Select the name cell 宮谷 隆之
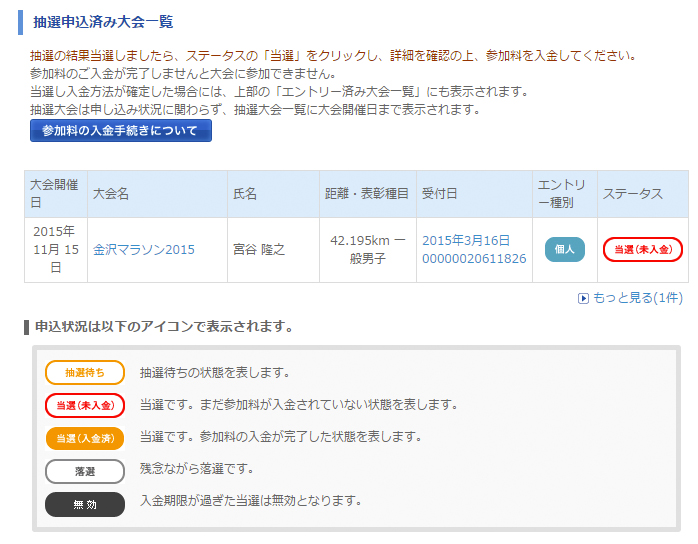The image size is (698, 544). coord(259,250)
